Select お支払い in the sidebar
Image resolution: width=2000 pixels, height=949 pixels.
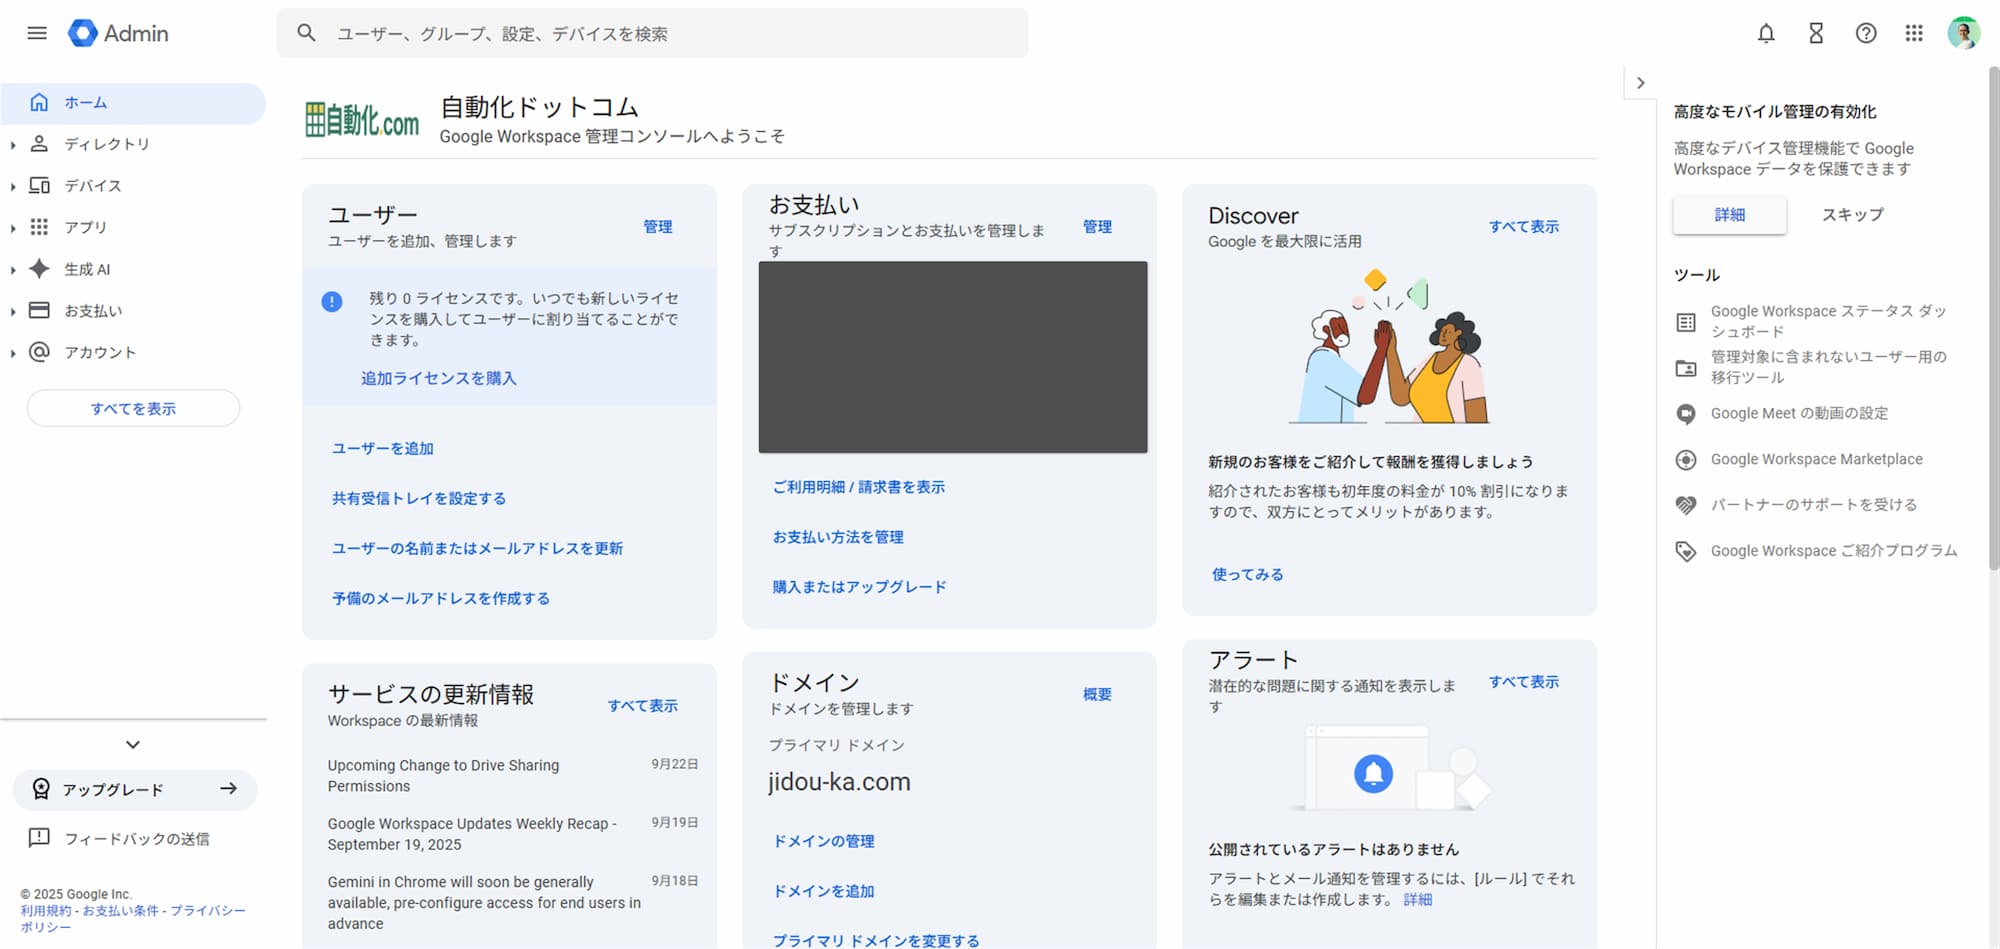coord(93,311)
